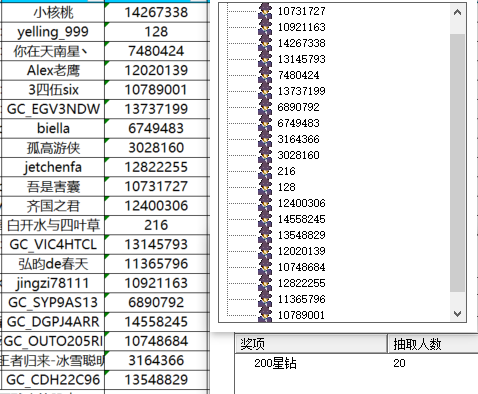Click spreadsheet cell GC_SYP9AS13
This screenshot has height=394, width=478.
[53, 302]
